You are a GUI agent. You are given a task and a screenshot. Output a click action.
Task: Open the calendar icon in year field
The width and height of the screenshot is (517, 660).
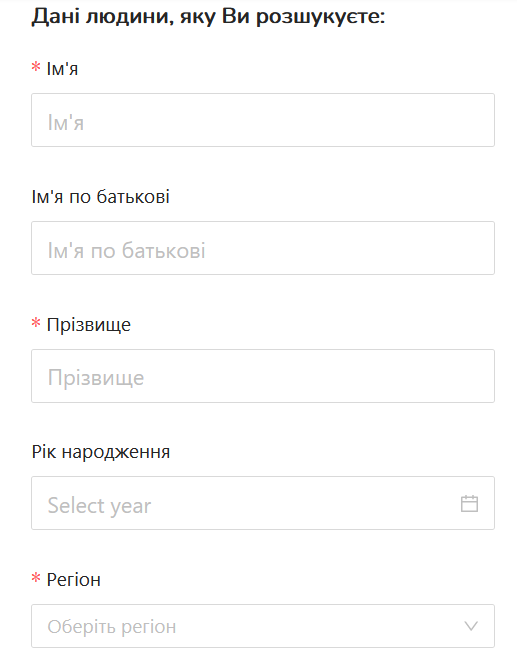tap(469, 503)
